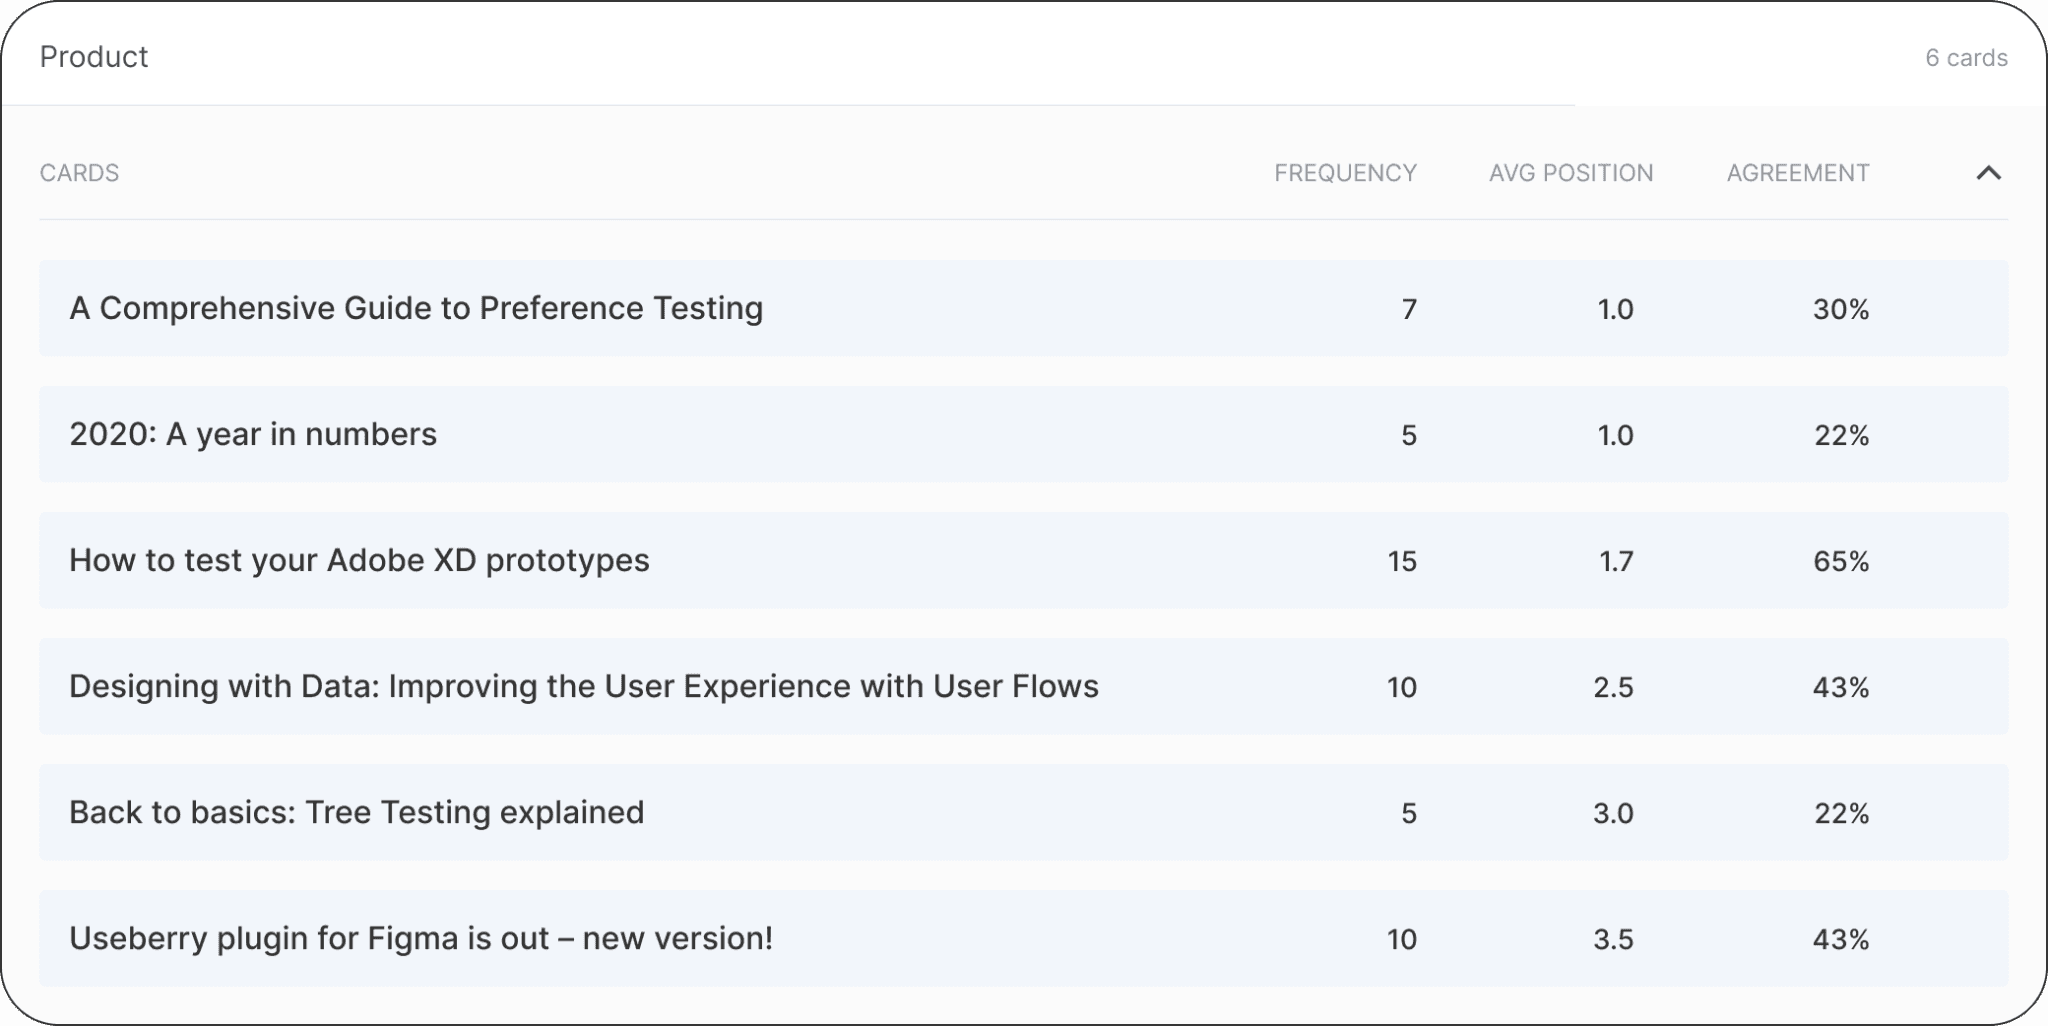This screenshot has width=2048, height=1026.
Task: Click the 6 cards count label
Action: [1966, 58]
